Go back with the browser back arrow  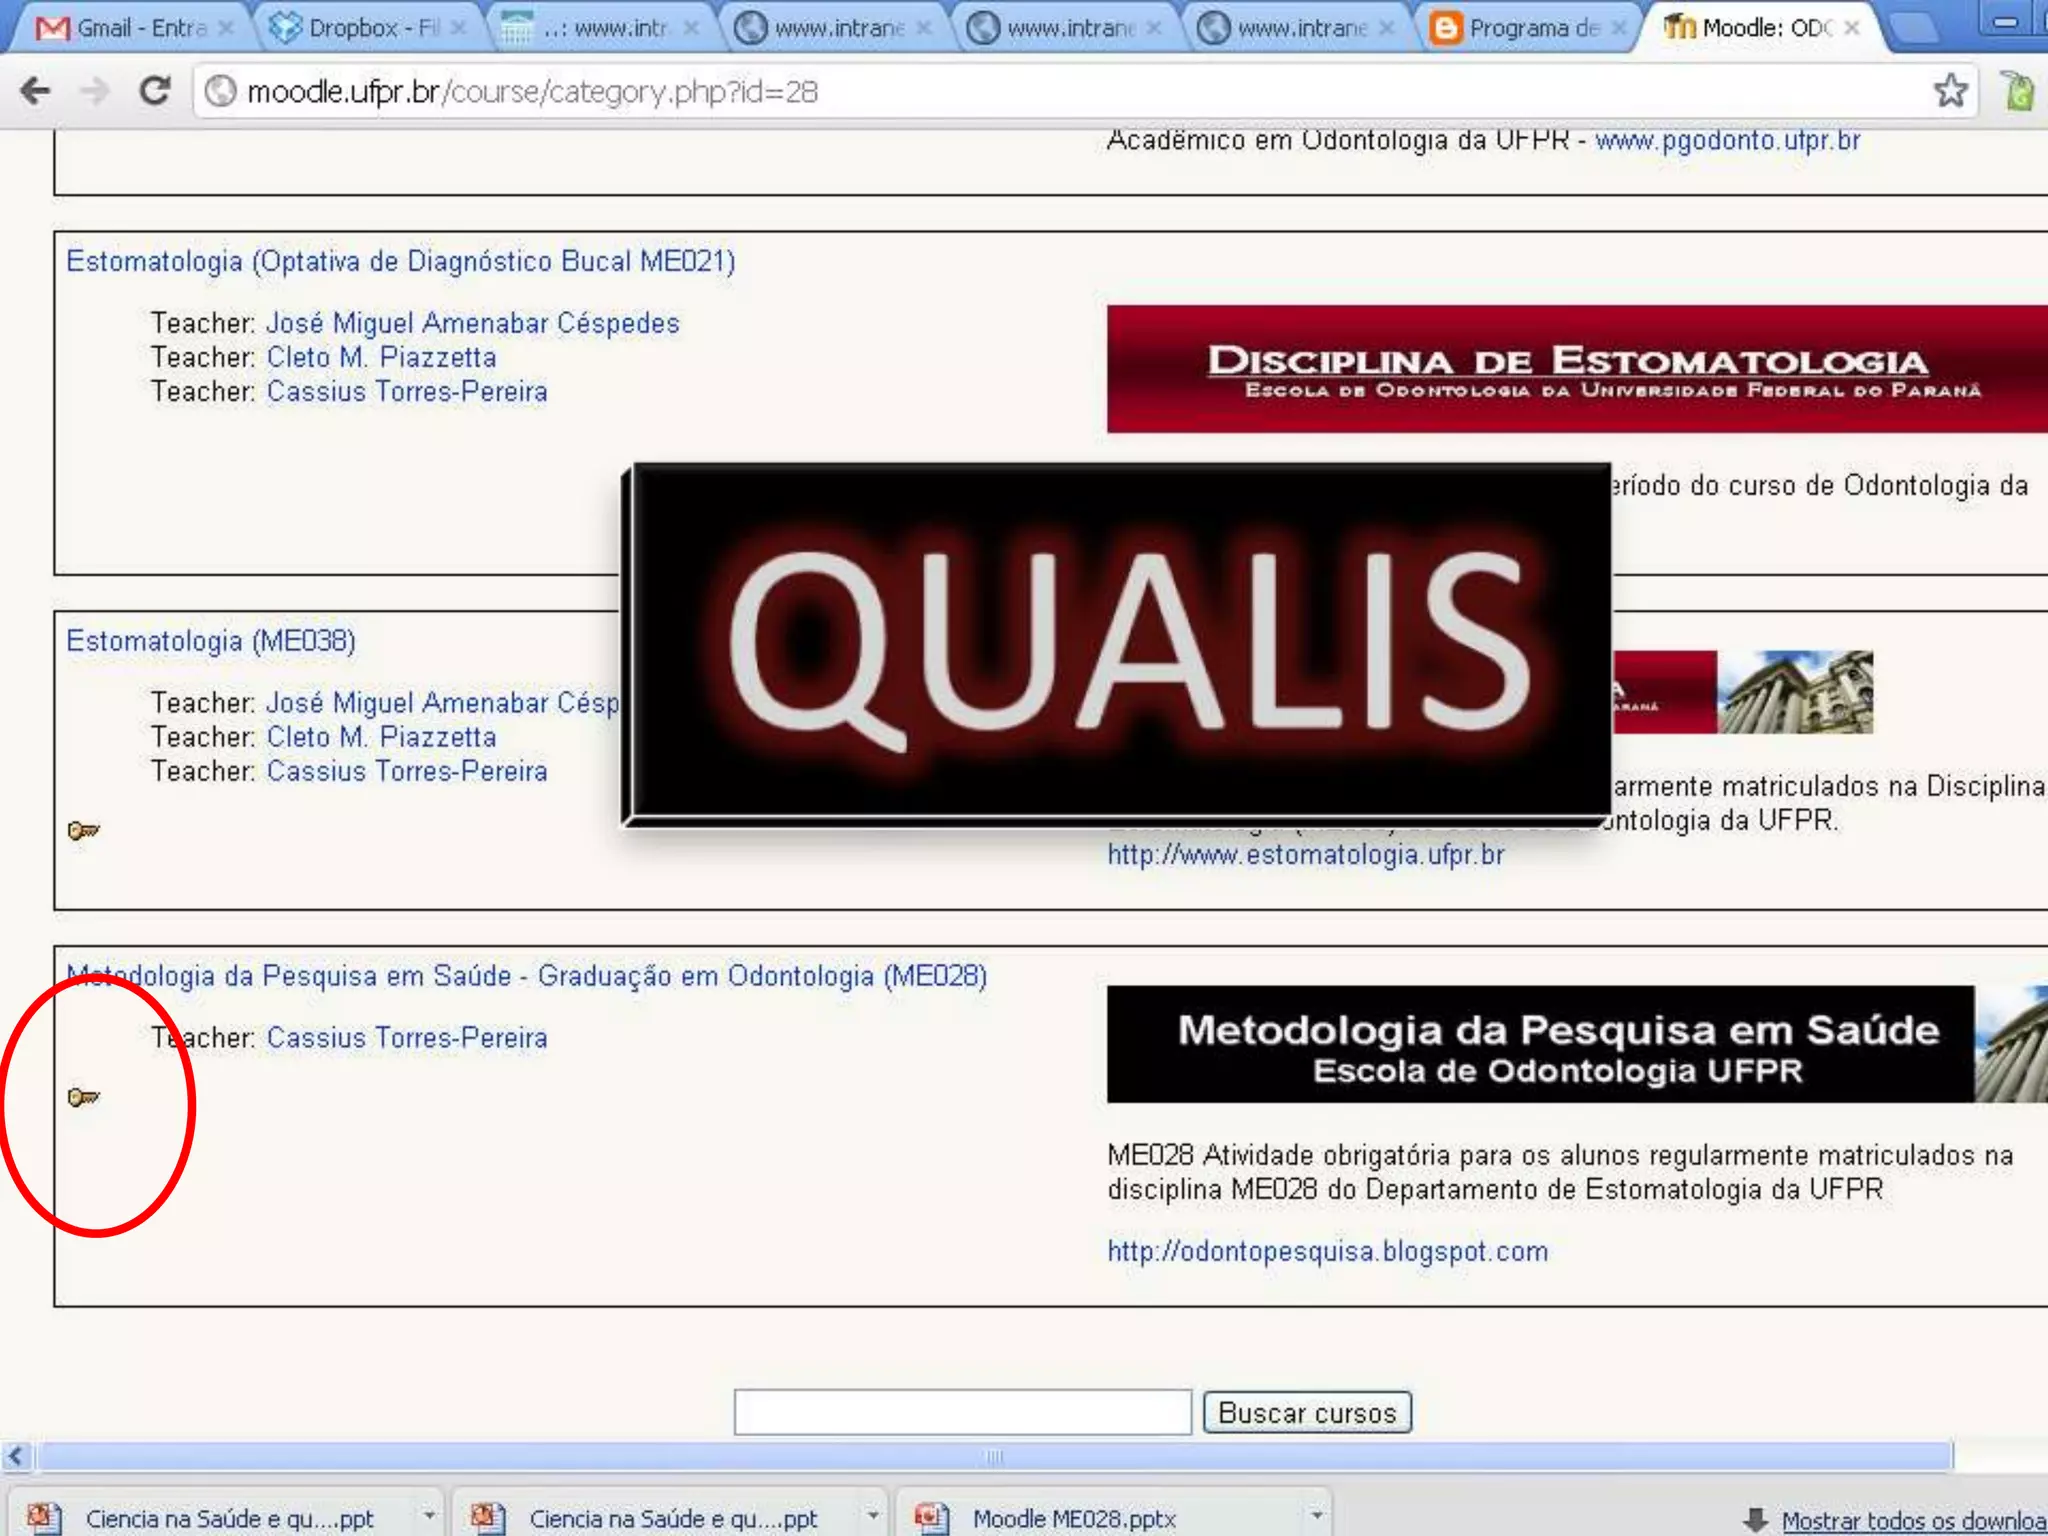point(35,92)
